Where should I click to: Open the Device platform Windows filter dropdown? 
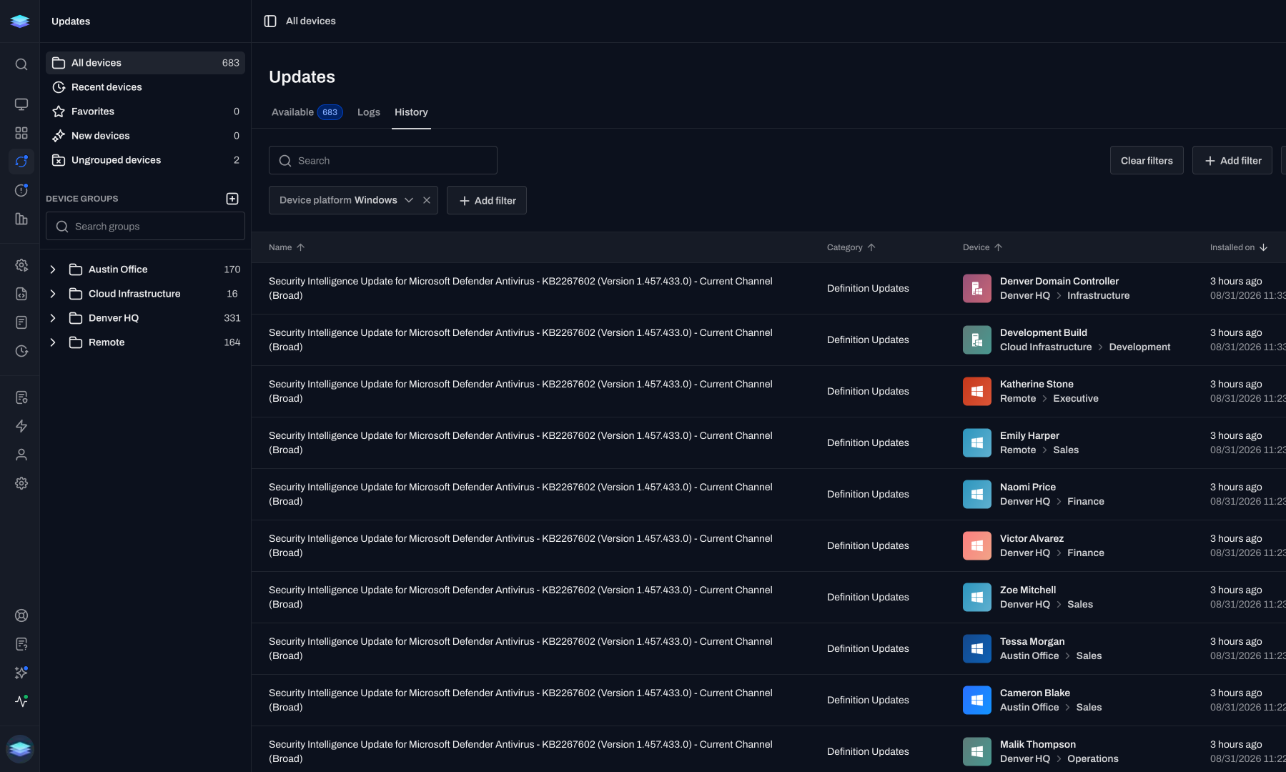(346, 200)
